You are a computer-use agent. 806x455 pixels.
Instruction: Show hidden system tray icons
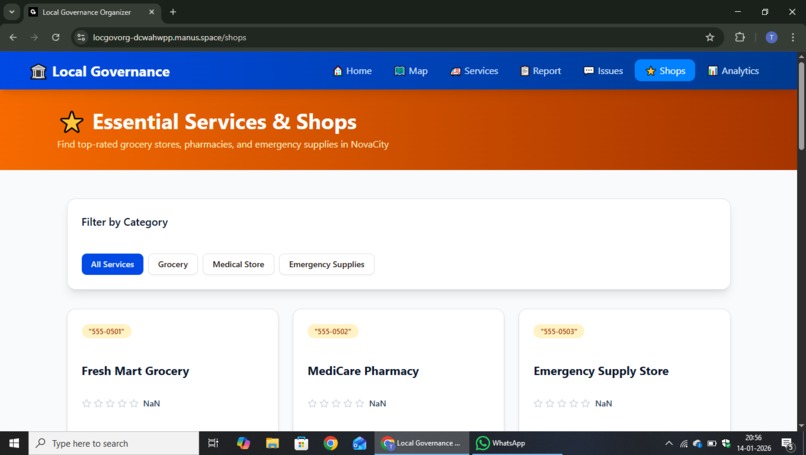pyautogui.click(x=669, y=443)
